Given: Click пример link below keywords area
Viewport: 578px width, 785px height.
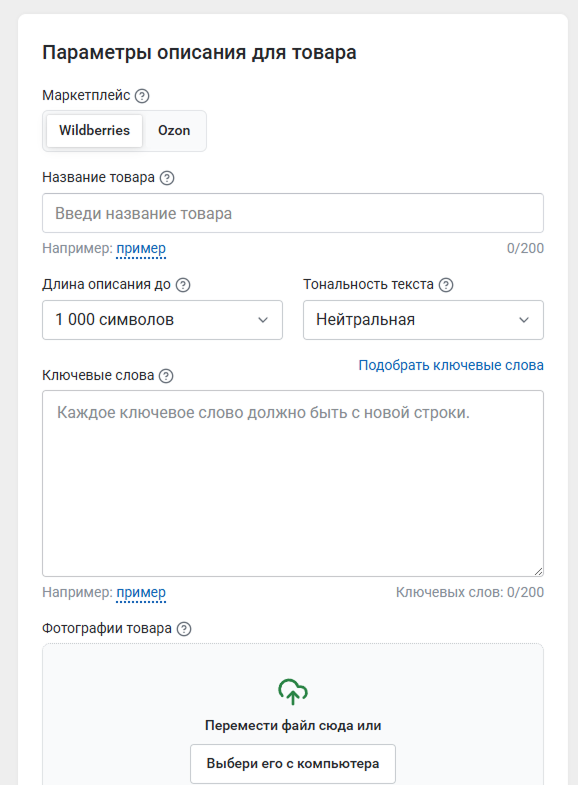Looking at the screenshot, I should click(x=141, y=592).
